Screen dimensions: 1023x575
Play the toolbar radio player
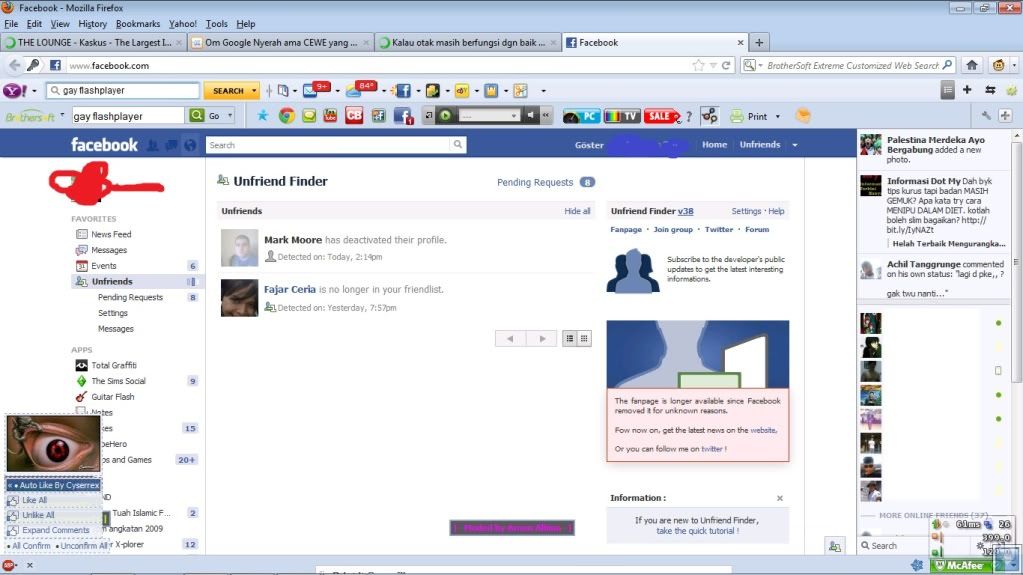(x=446, y=116)
